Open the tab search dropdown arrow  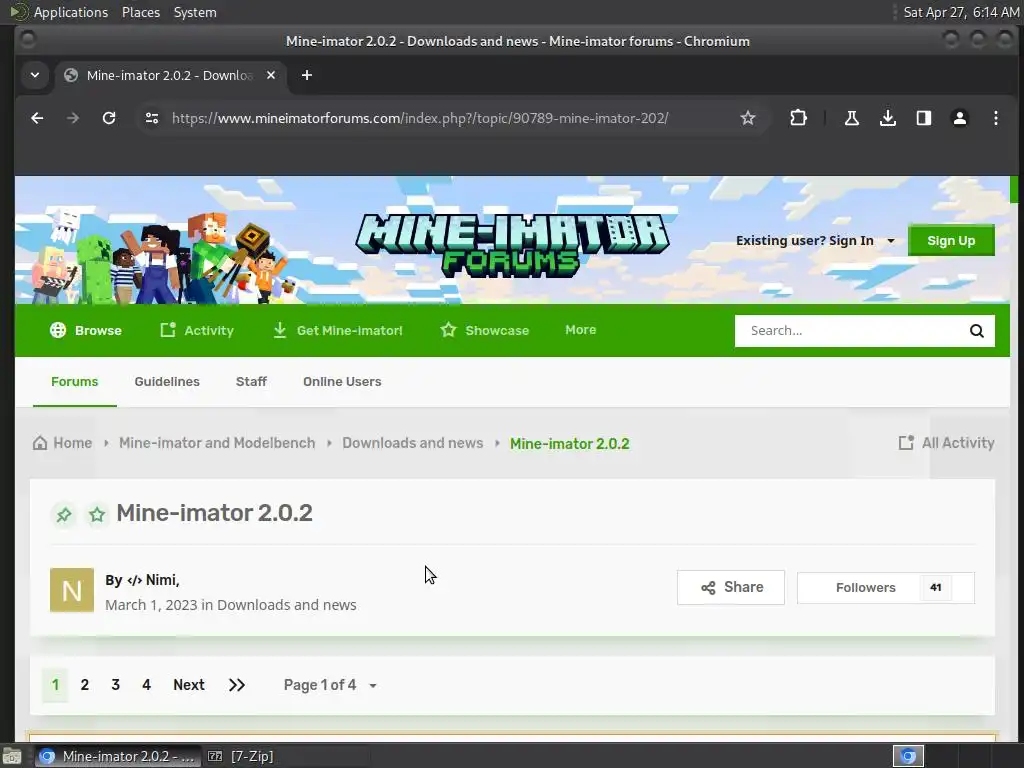35,75
